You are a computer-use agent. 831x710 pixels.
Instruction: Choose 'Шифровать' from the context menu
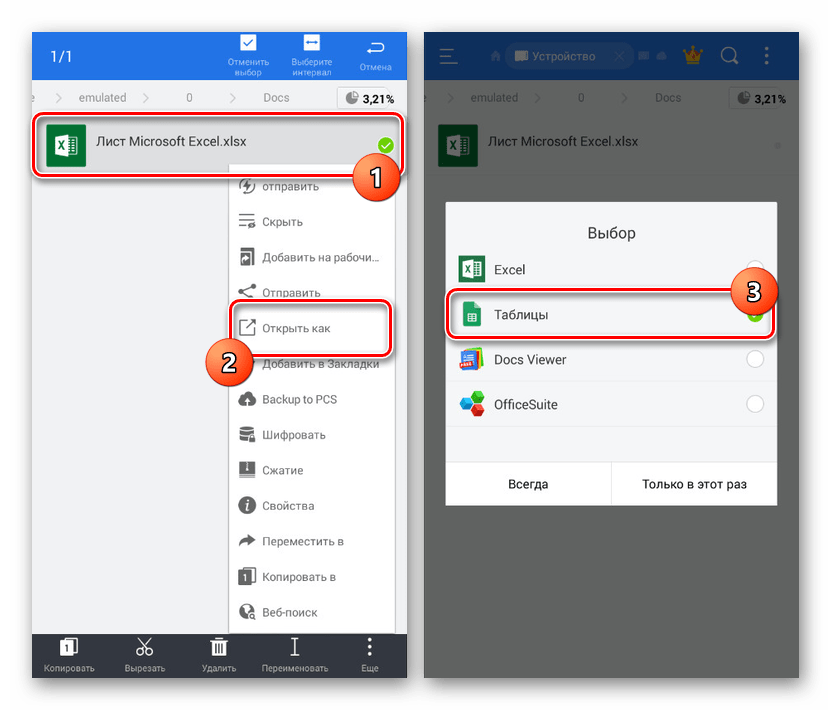tap(293, 435)
